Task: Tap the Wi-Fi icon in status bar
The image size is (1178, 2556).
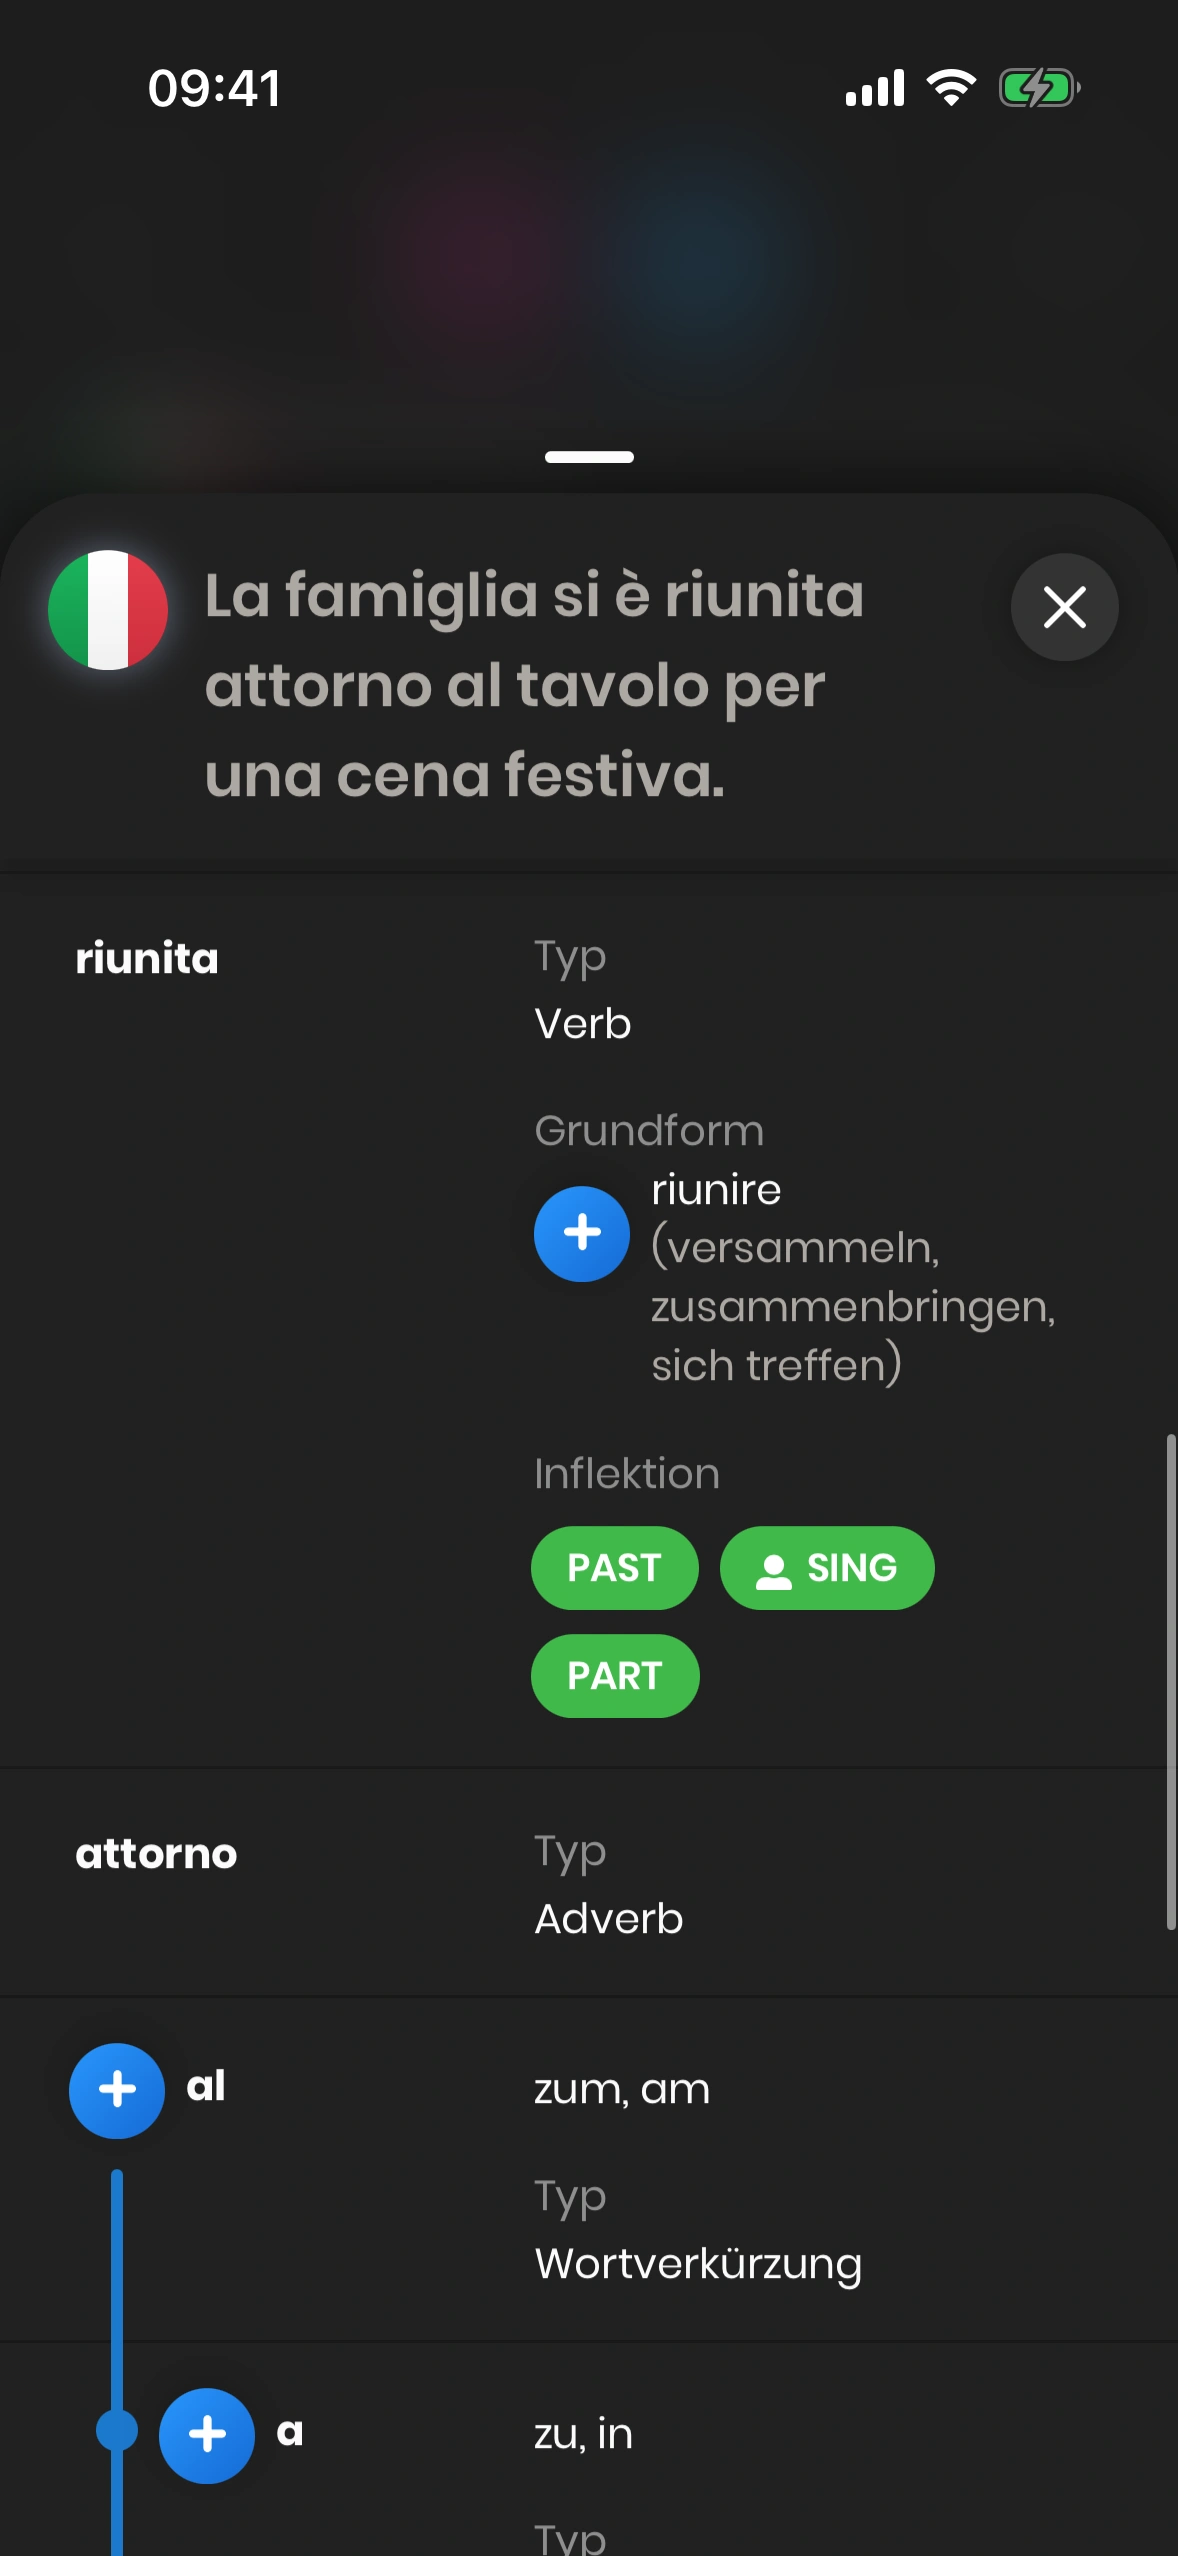Action: tap(951, 88)
